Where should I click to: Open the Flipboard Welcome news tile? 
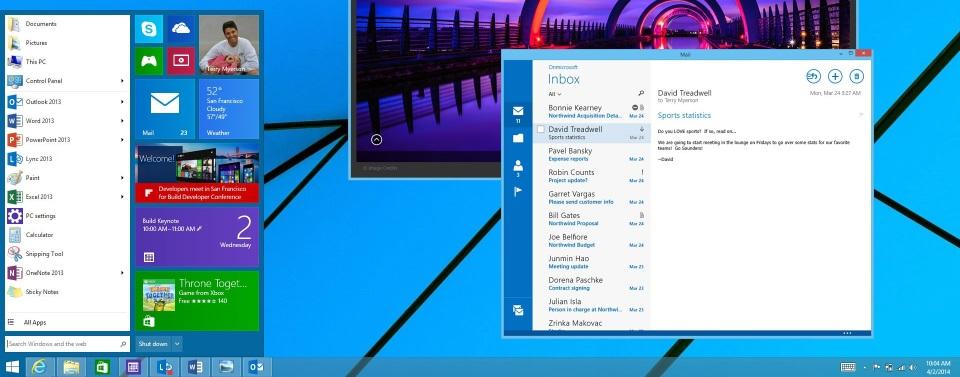click(197, 173)
